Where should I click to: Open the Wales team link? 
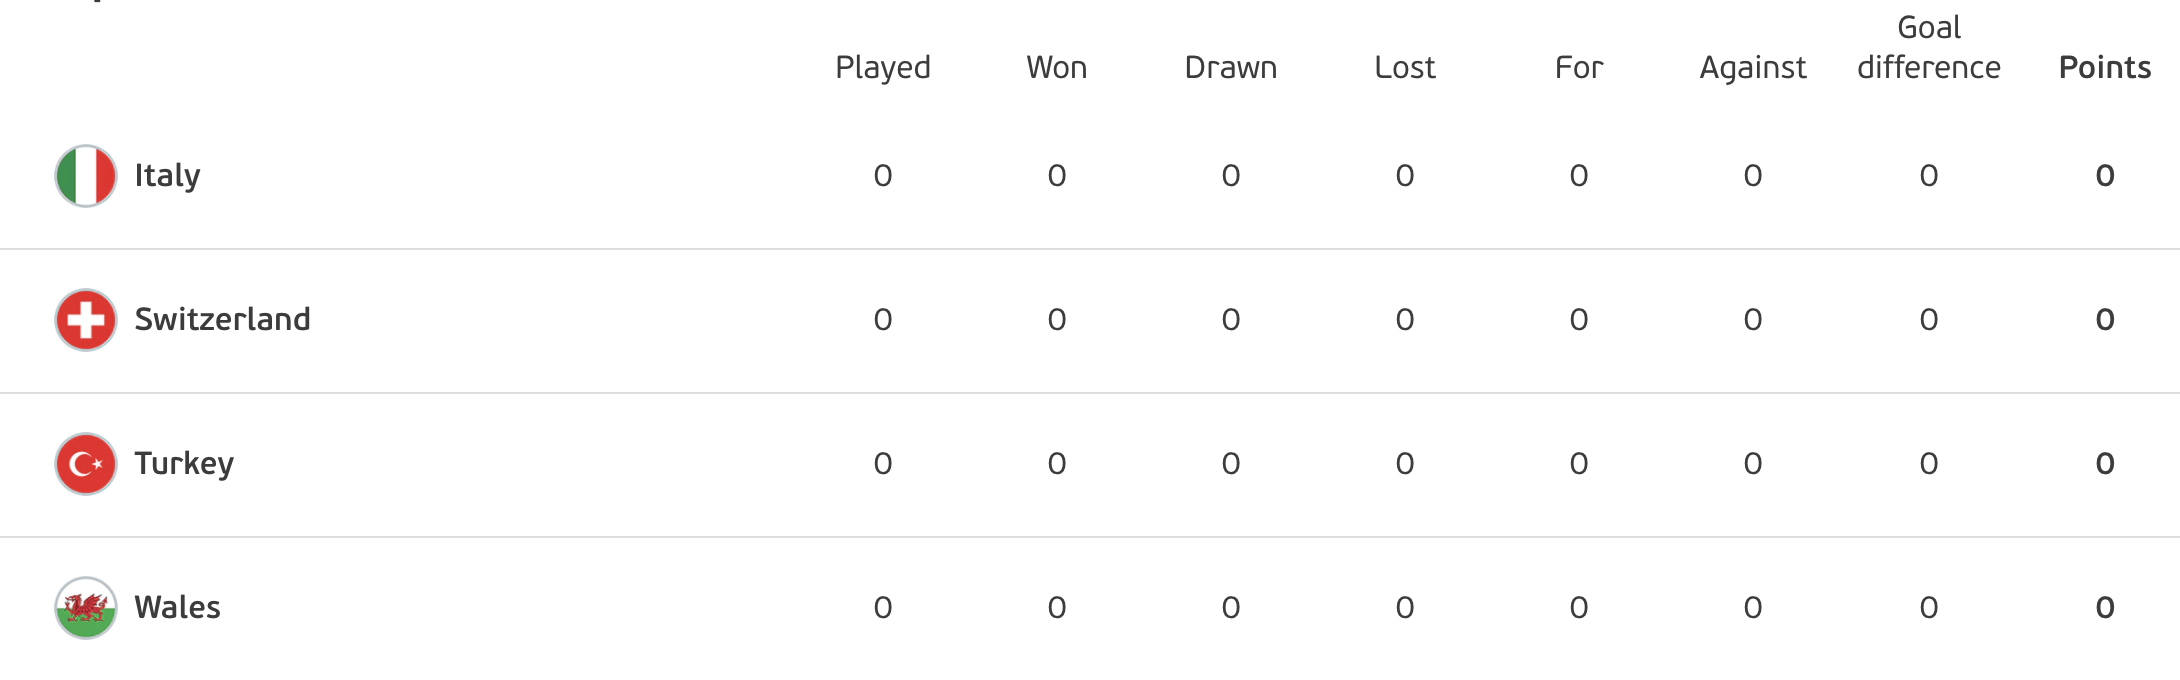pos(178,607)
